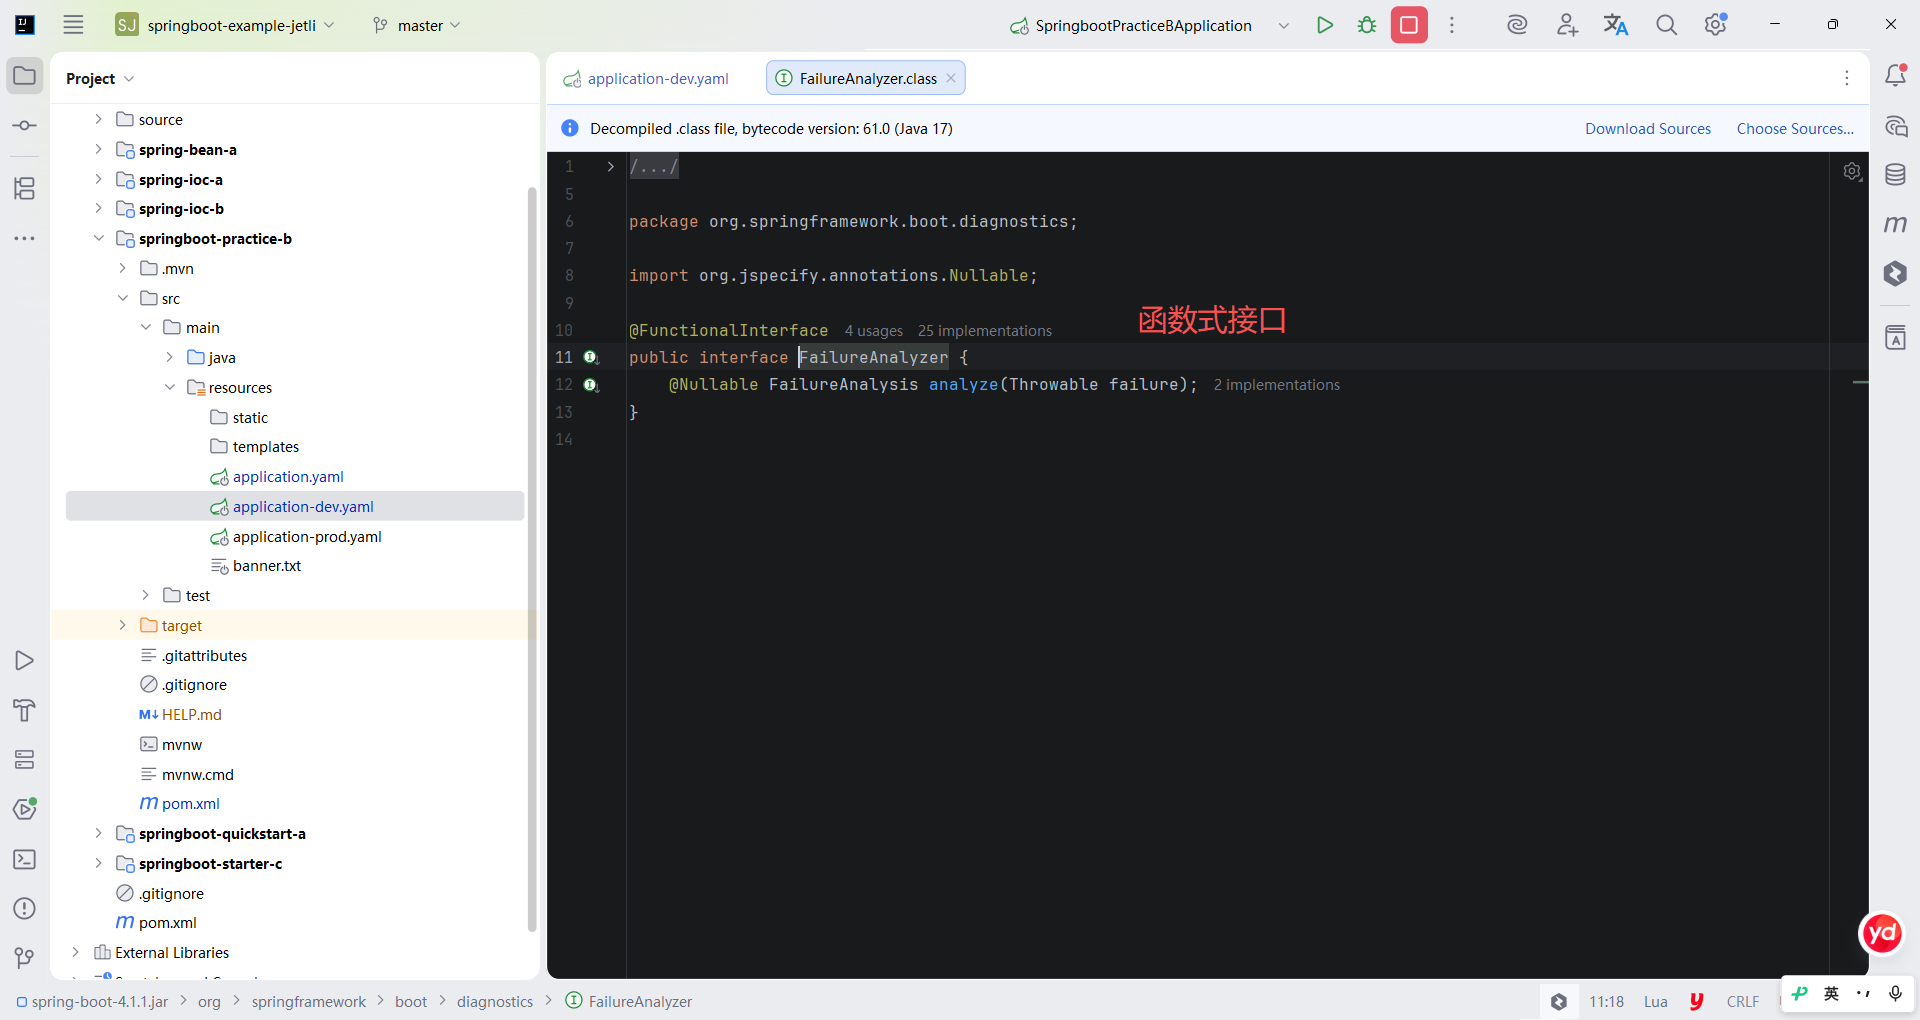Open the Notifications bell
The image size is (1920, 1020).
[1895, 75]
